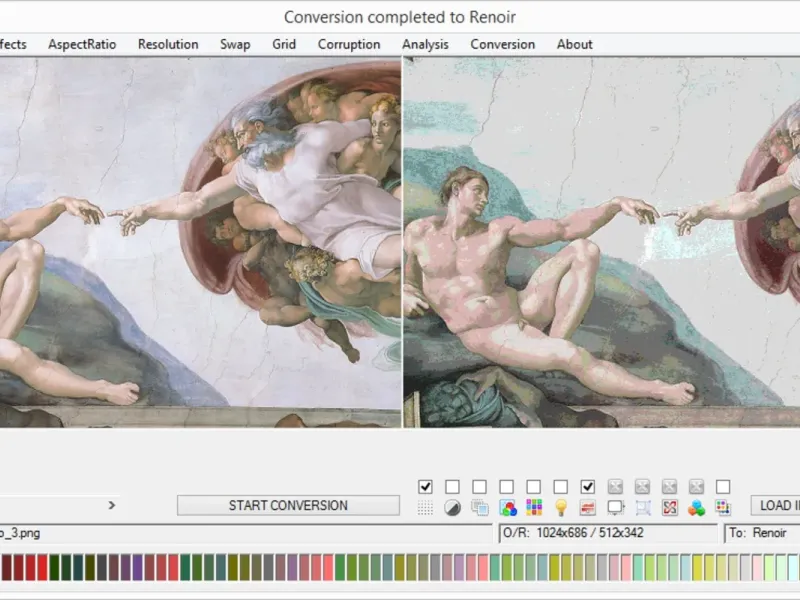Screen dimensions: 800x600
Task: Click the yellow lightbulb icon
Action: [561, 508]
